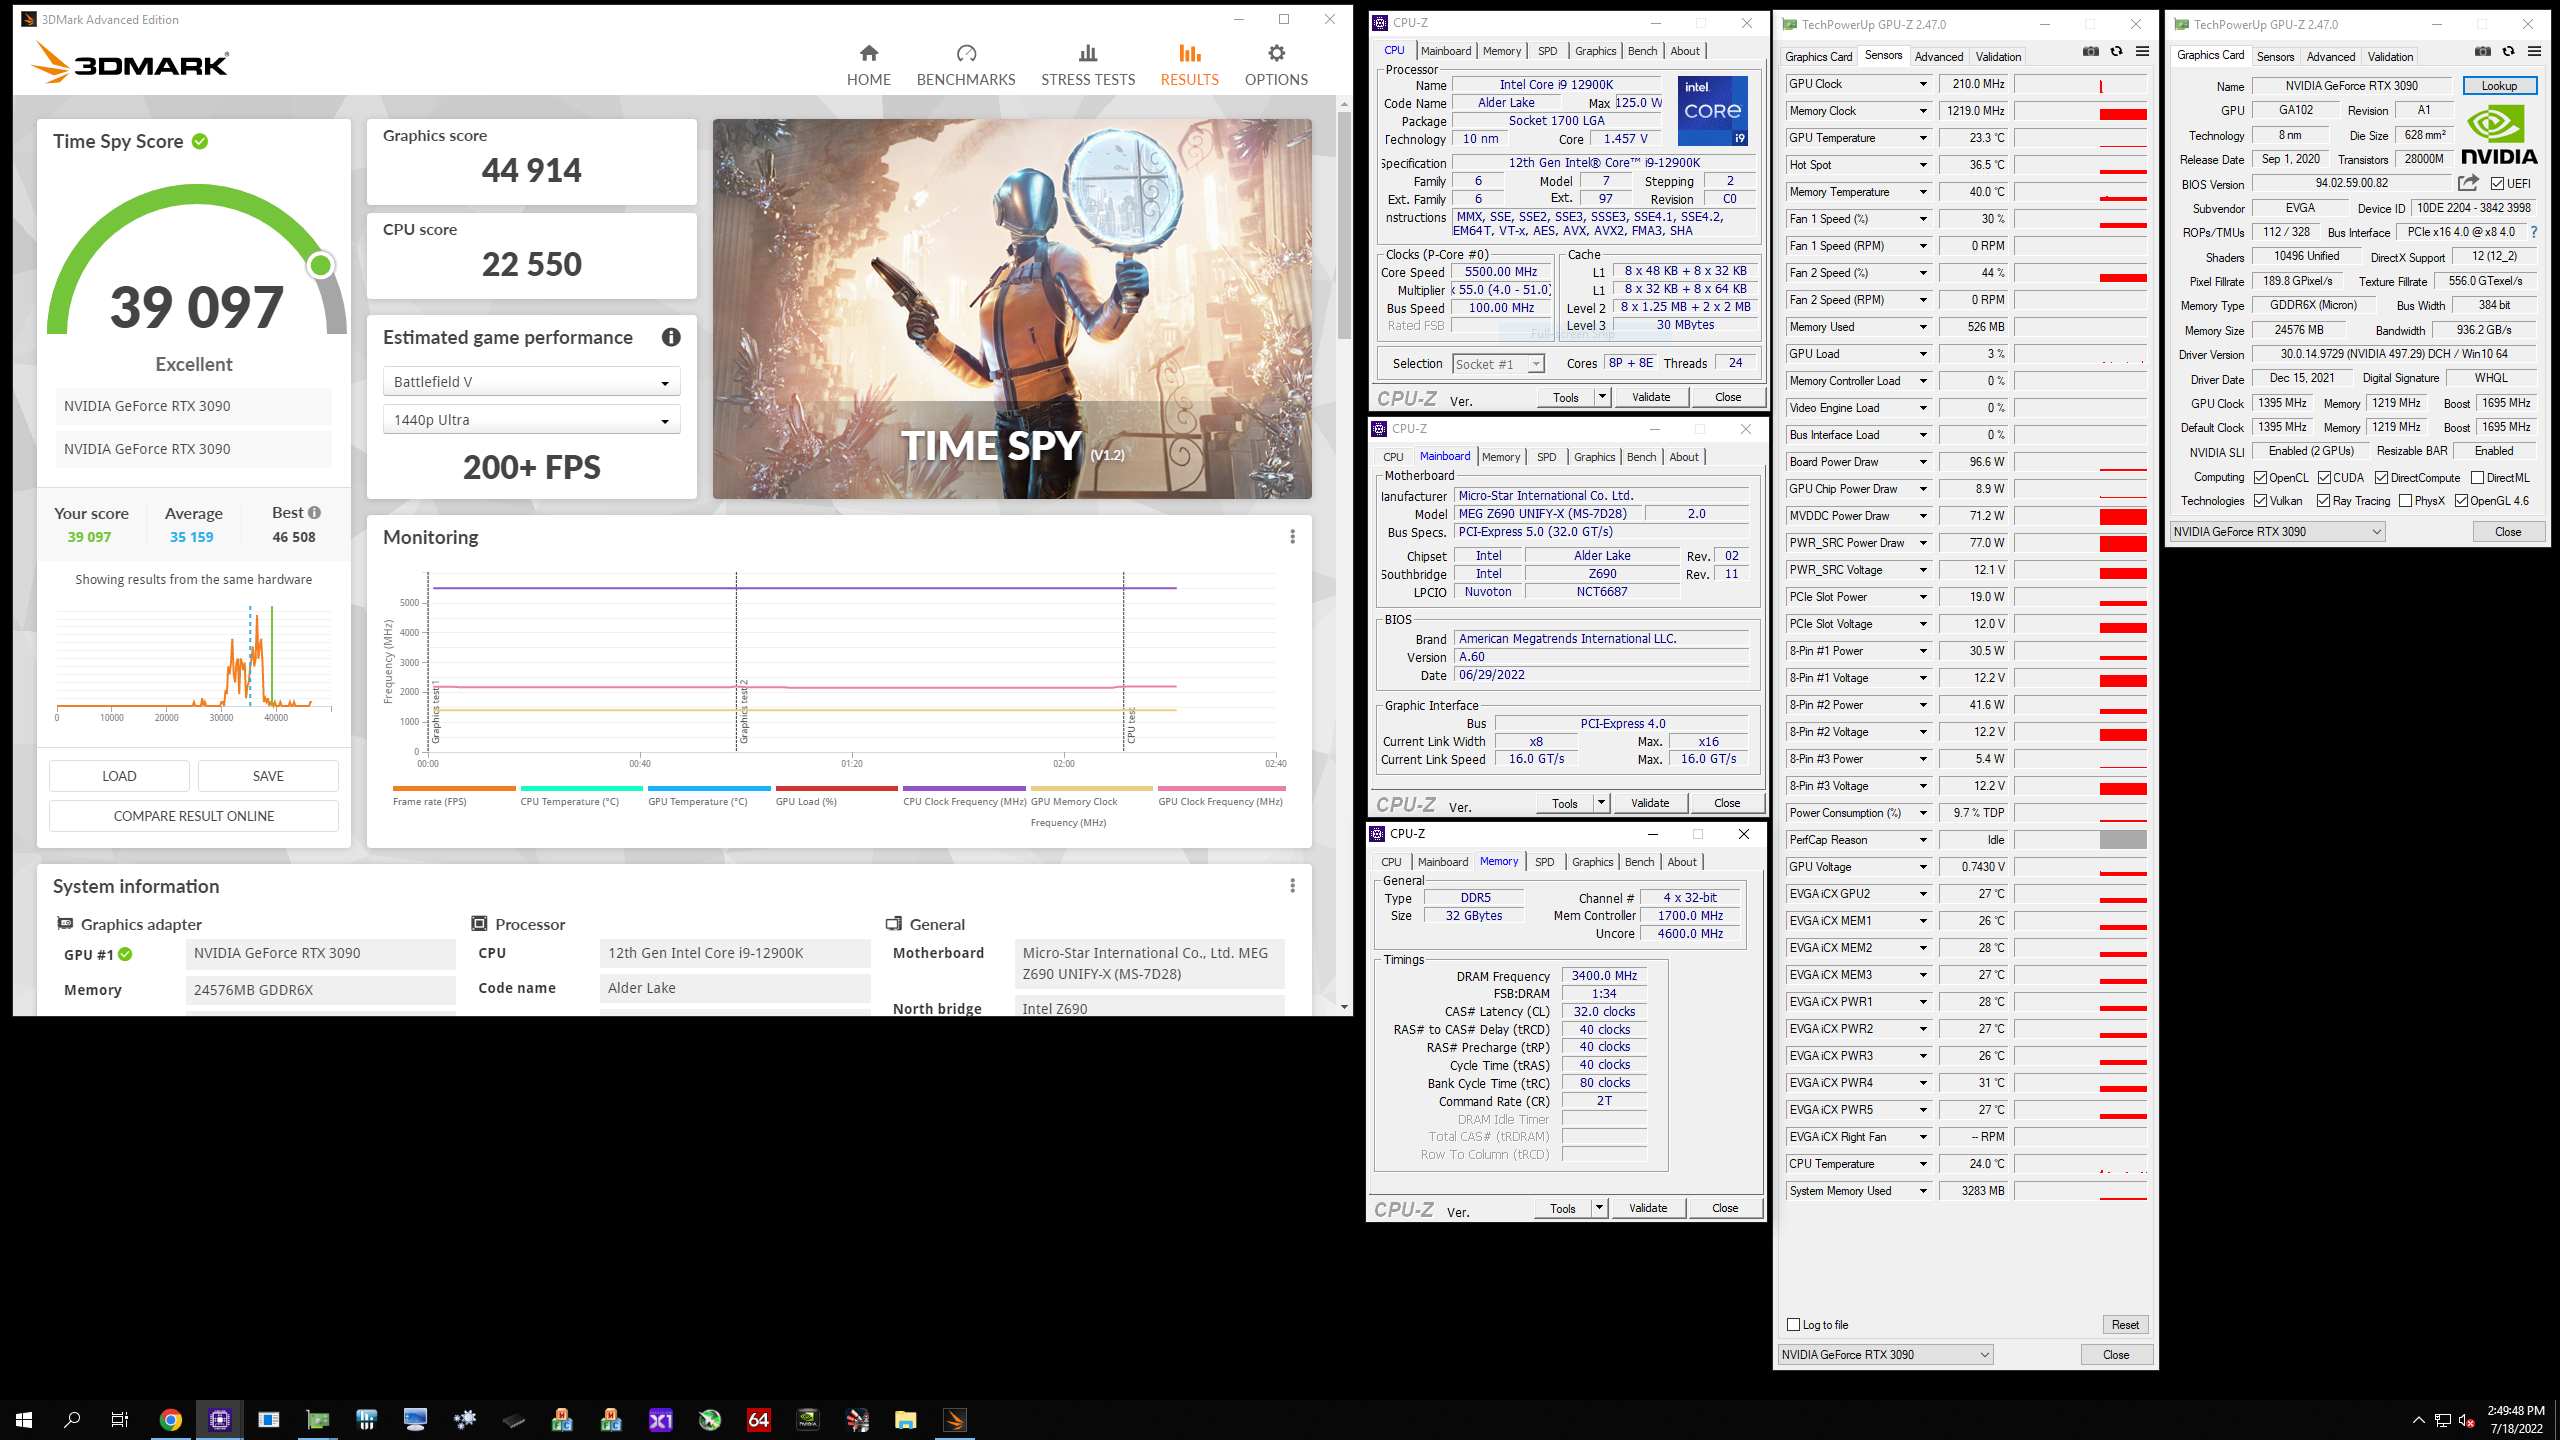Open the red 64 icon in taskbar
This screenshot has height=1440, width=2560.
click(759, 1419)
